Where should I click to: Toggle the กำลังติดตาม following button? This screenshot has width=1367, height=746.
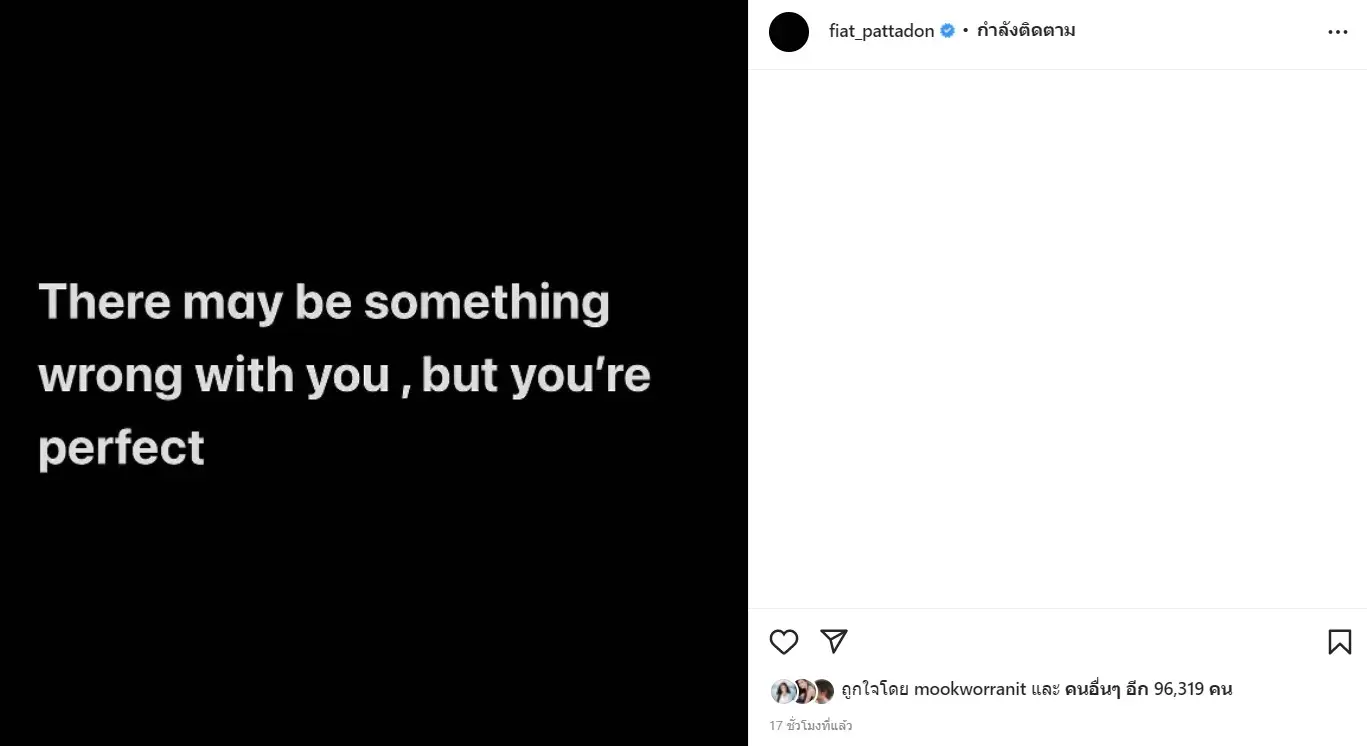(x=1026, y=31)
